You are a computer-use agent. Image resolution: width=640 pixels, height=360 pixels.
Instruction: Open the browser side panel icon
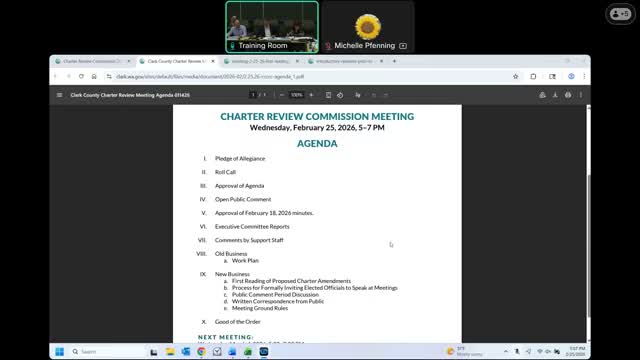pos(552,76)
